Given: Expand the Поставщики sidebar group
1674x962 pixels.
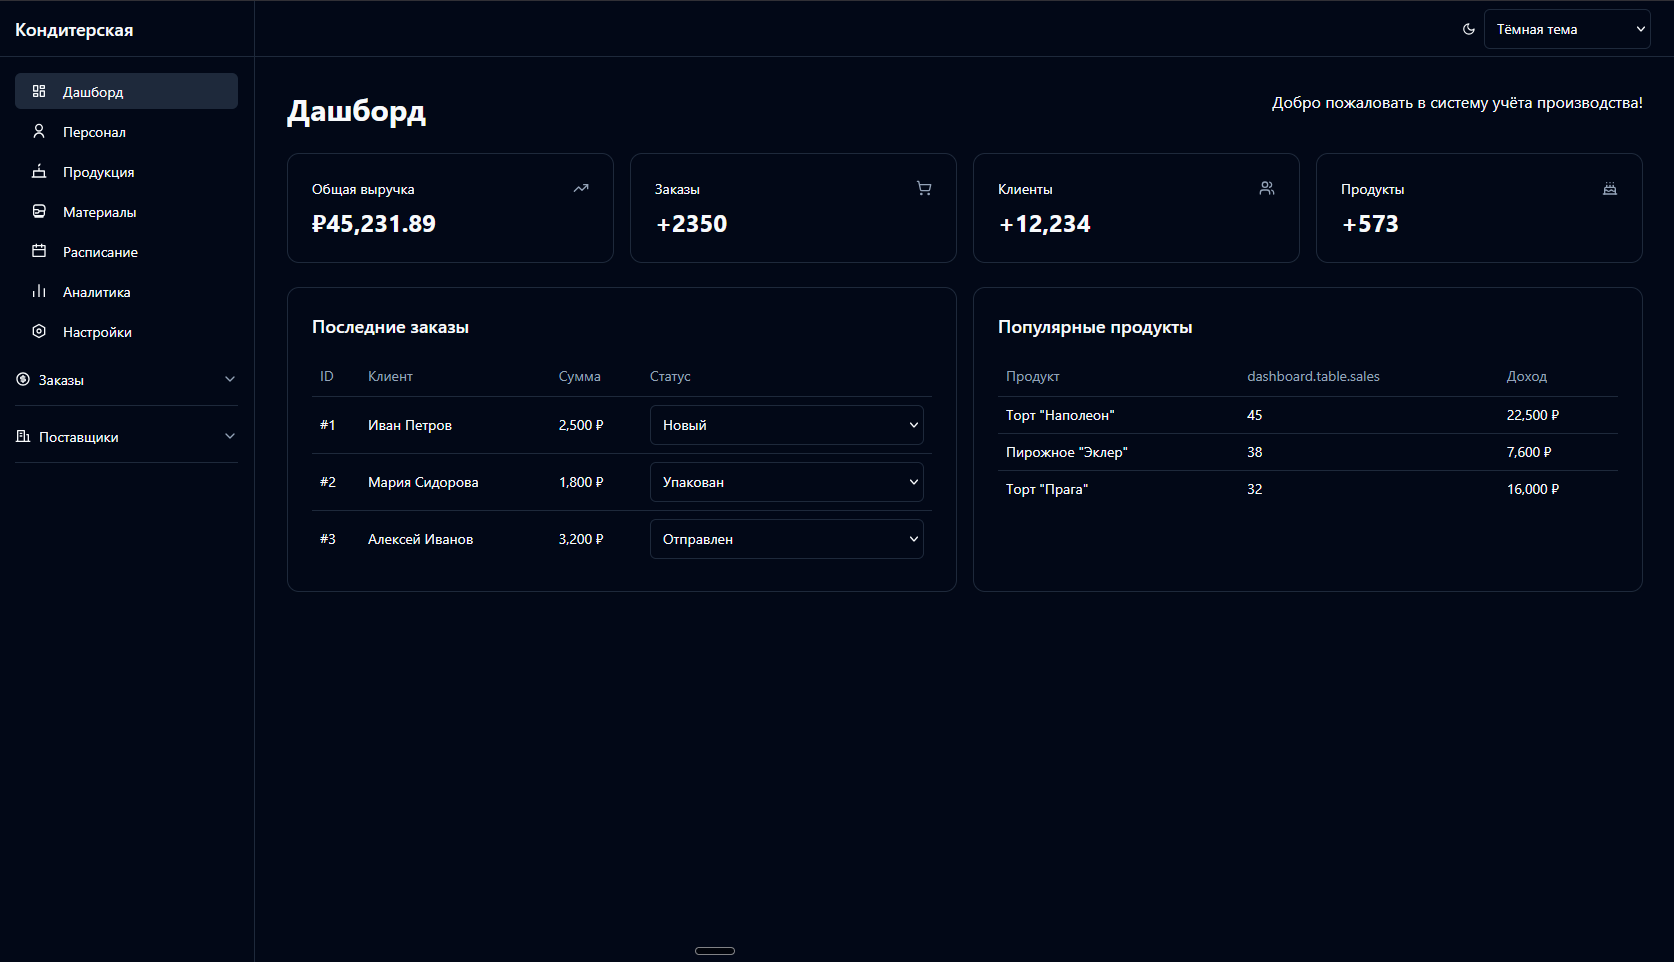Looking at the screenshot, I should pos(126,437).
